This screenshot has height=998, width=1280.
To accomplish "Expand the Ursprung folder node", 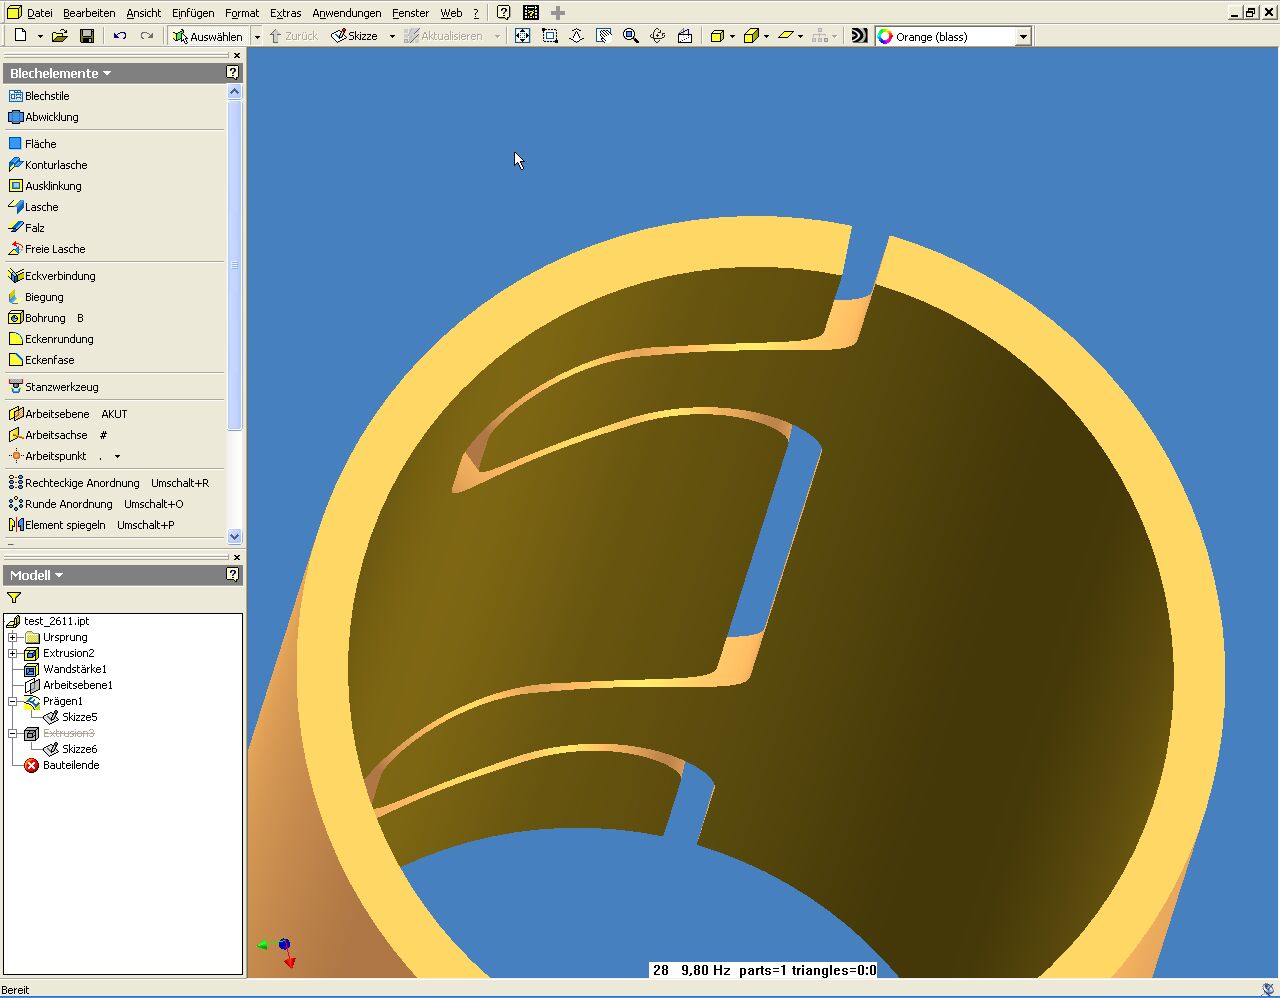I will [13, 637].
